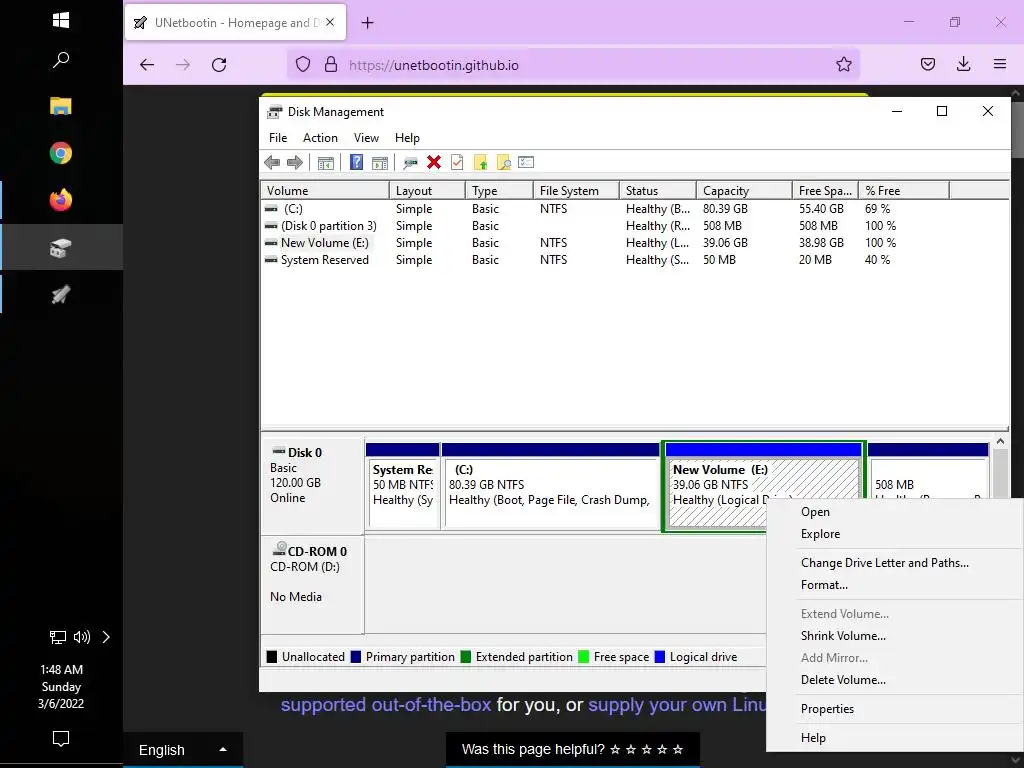The width and height of the screenshot is (1024, 768).
Task: Open the File menu
Action: (278, 138)
